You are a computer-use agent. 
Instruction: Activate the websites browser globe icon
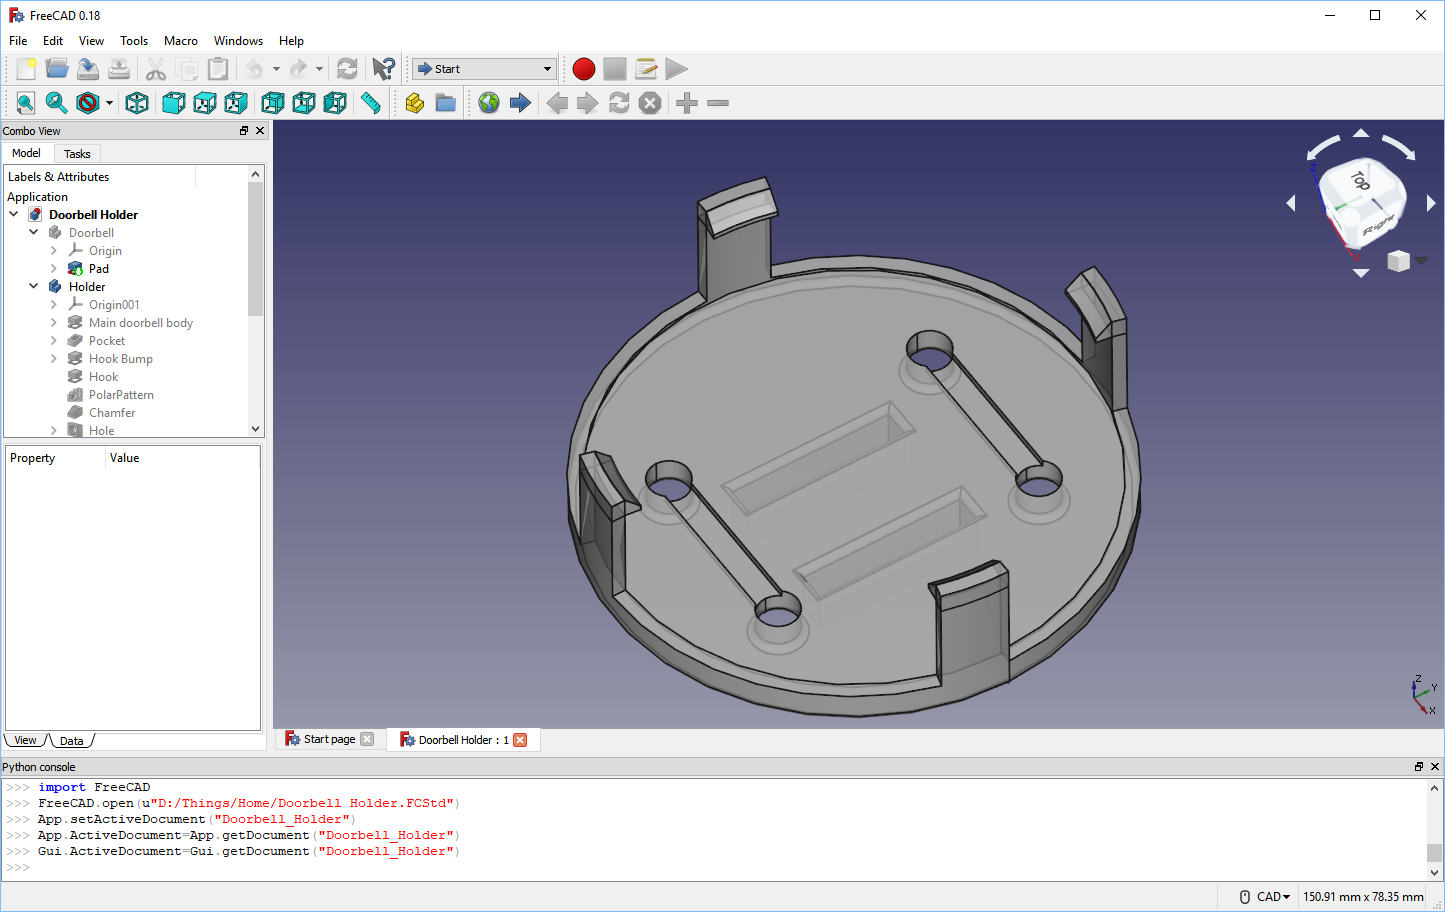tap(488, 103)
